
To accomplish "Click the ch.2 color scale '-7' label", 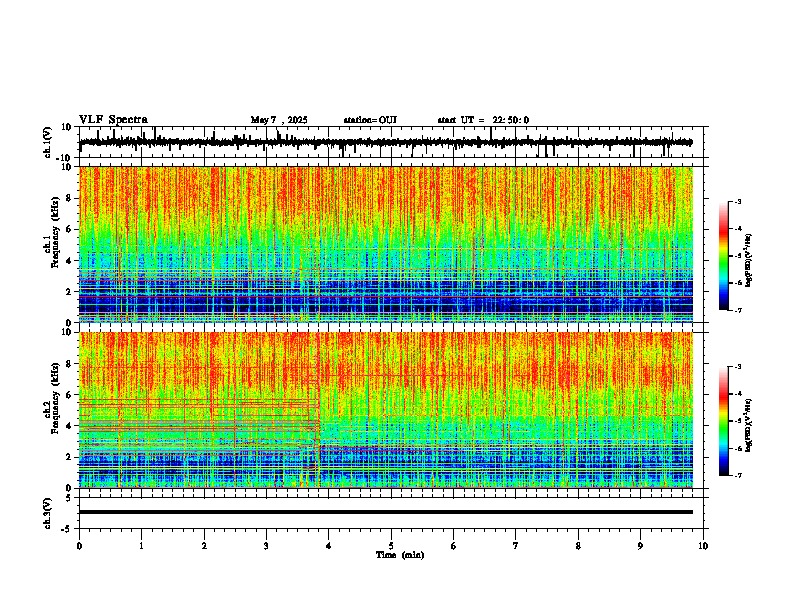I will pyautogui.click(x=737, y=475).
